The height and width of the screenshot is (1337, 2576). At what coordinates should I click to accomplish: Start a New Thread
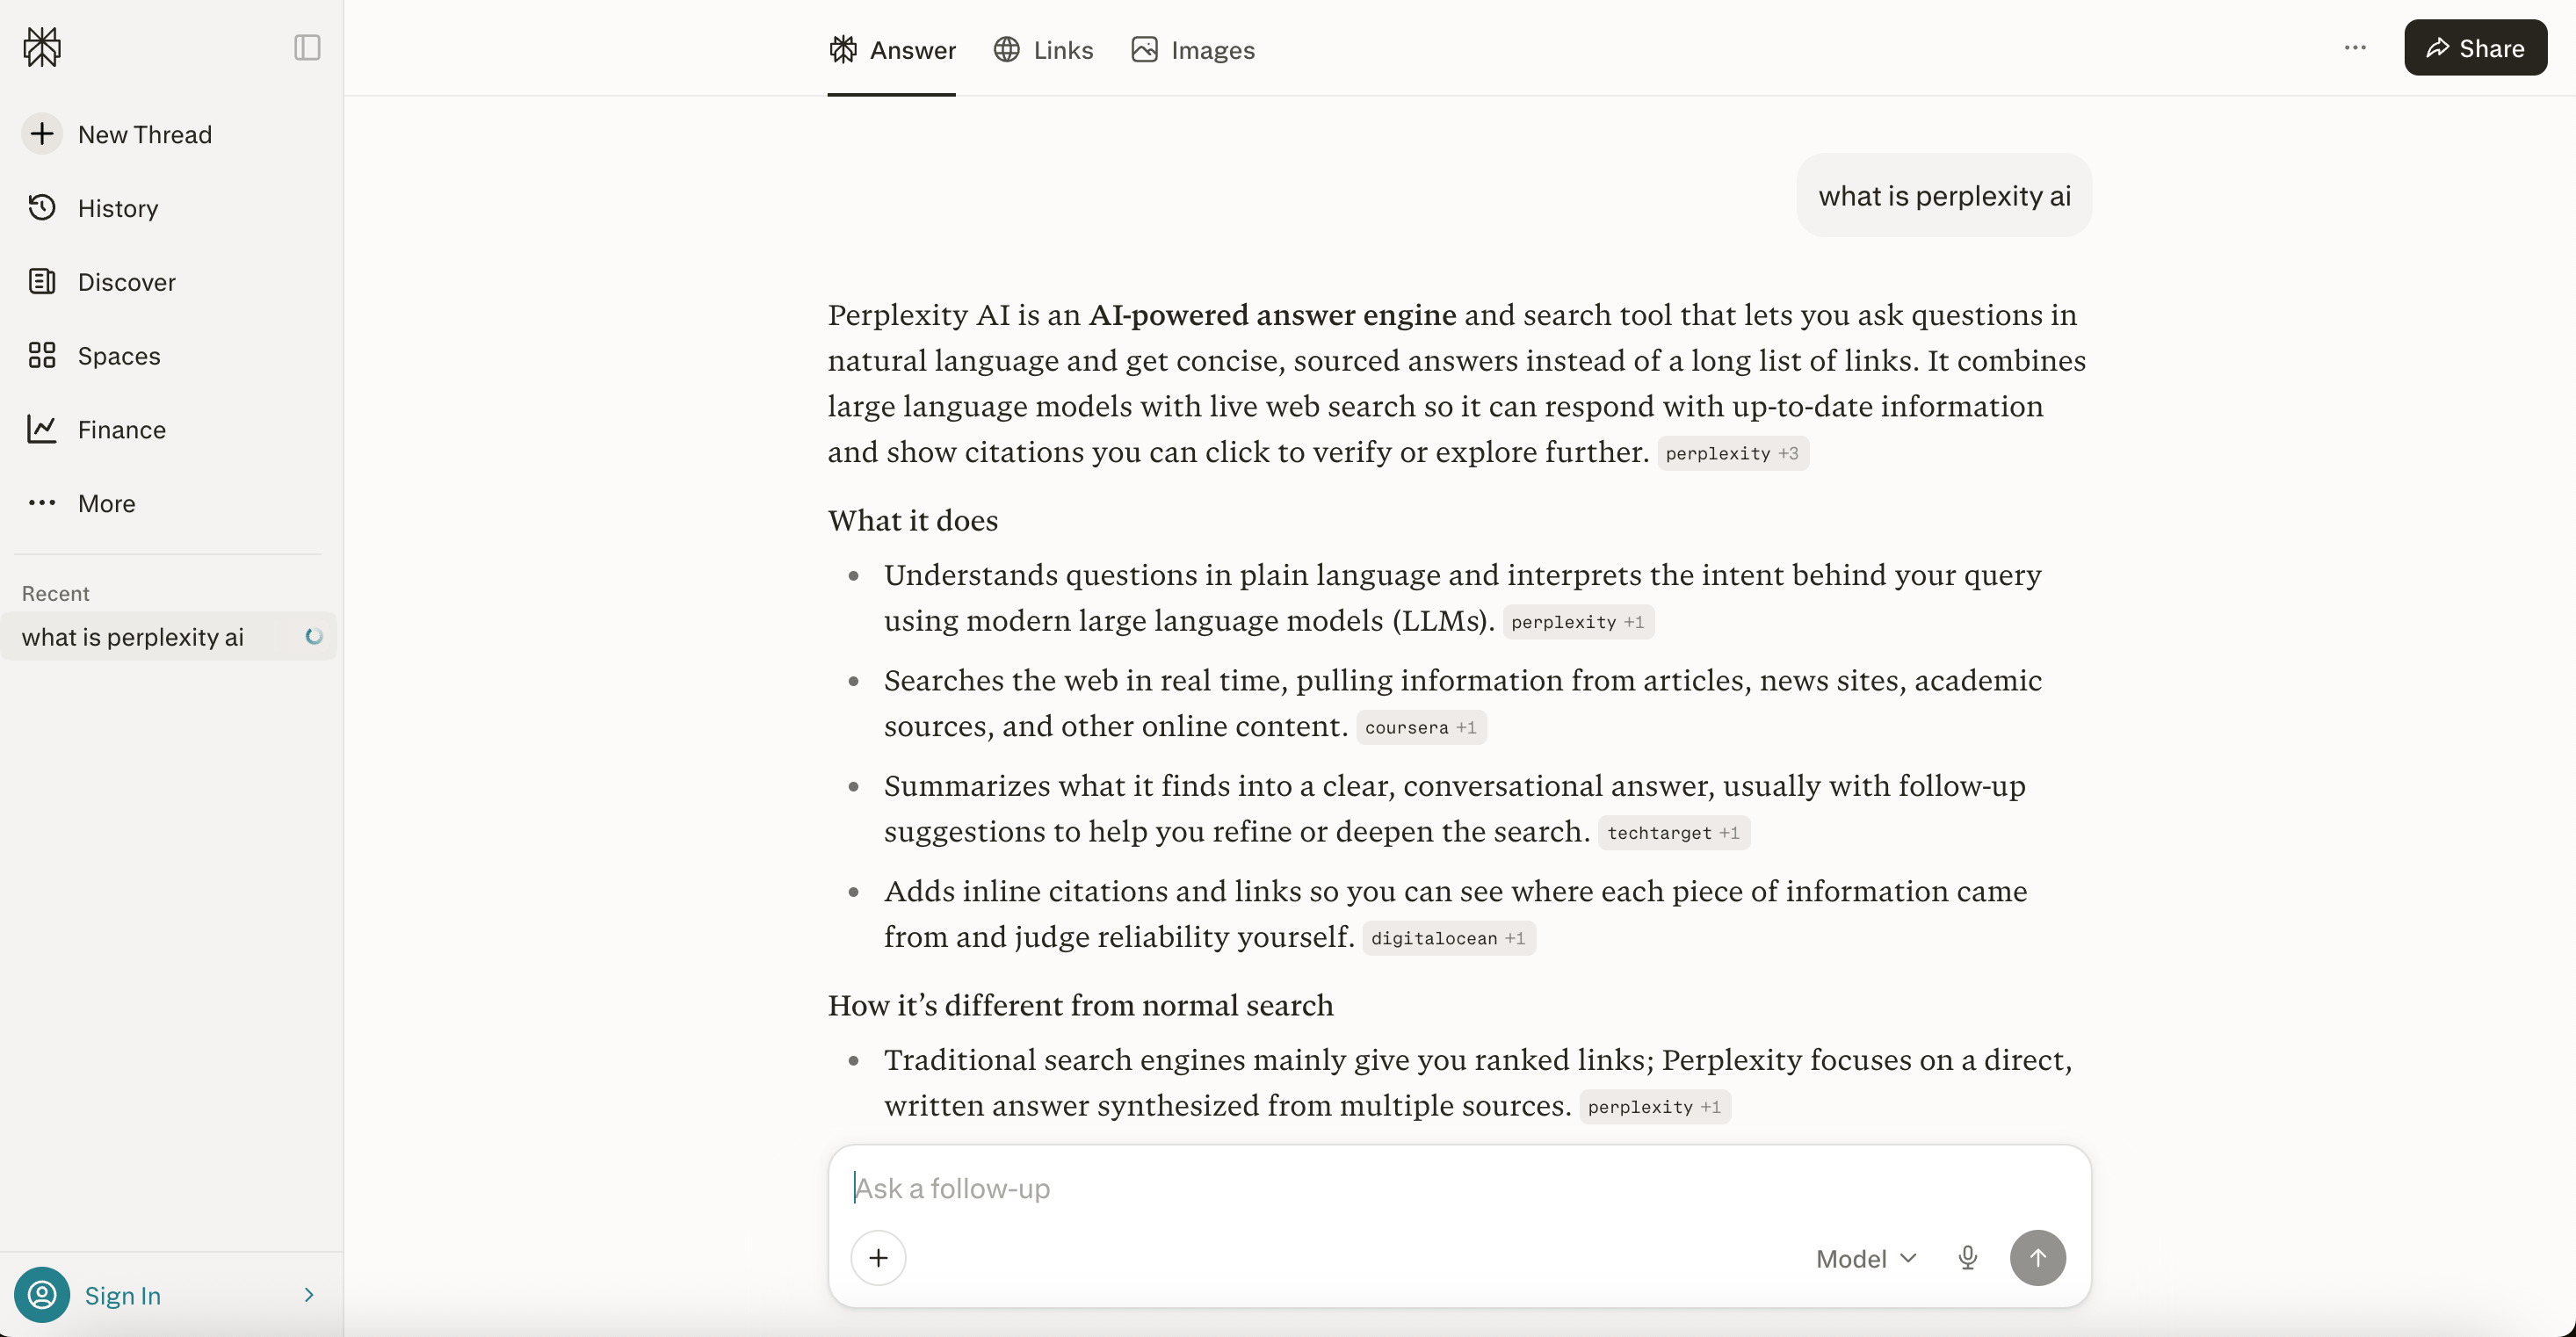[x=144, y=134]
